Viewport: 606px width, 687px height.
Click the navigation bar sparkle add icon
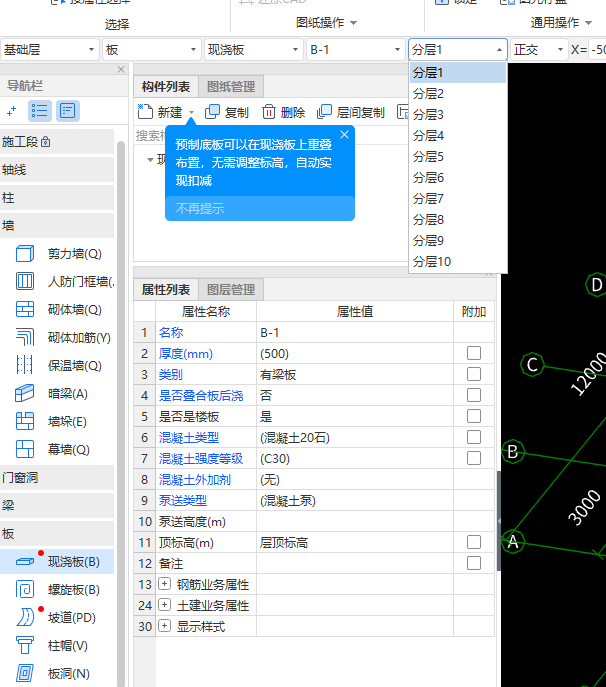pyautogui.click(x=12, y=111)
